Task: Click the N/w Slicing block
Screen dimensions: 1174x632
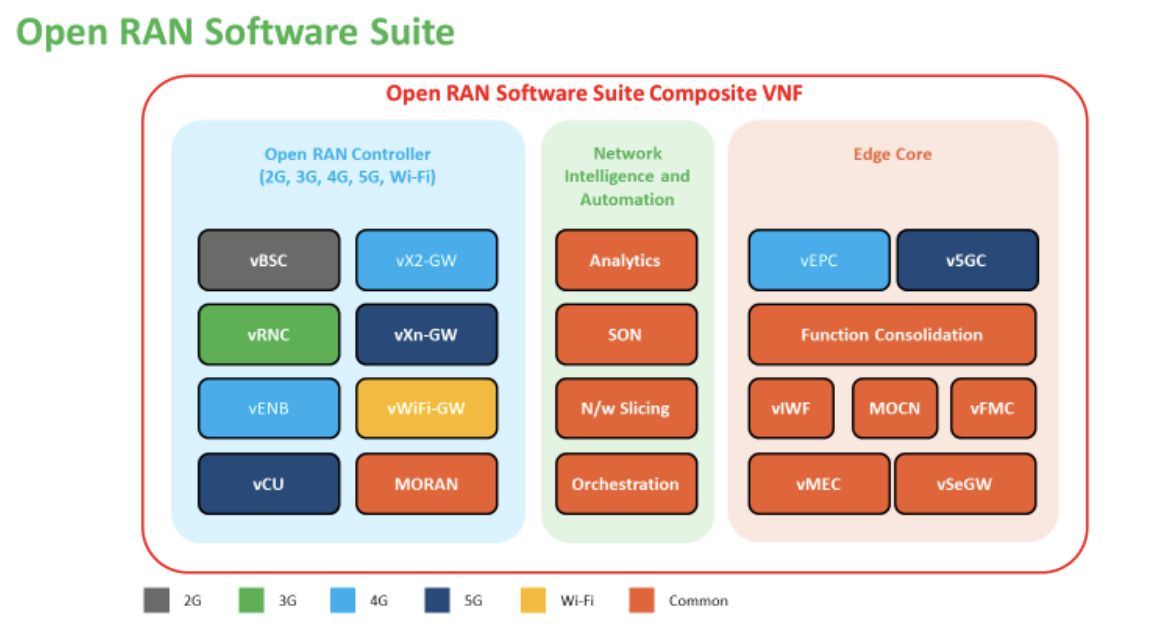Action: [x=625, y=408]
